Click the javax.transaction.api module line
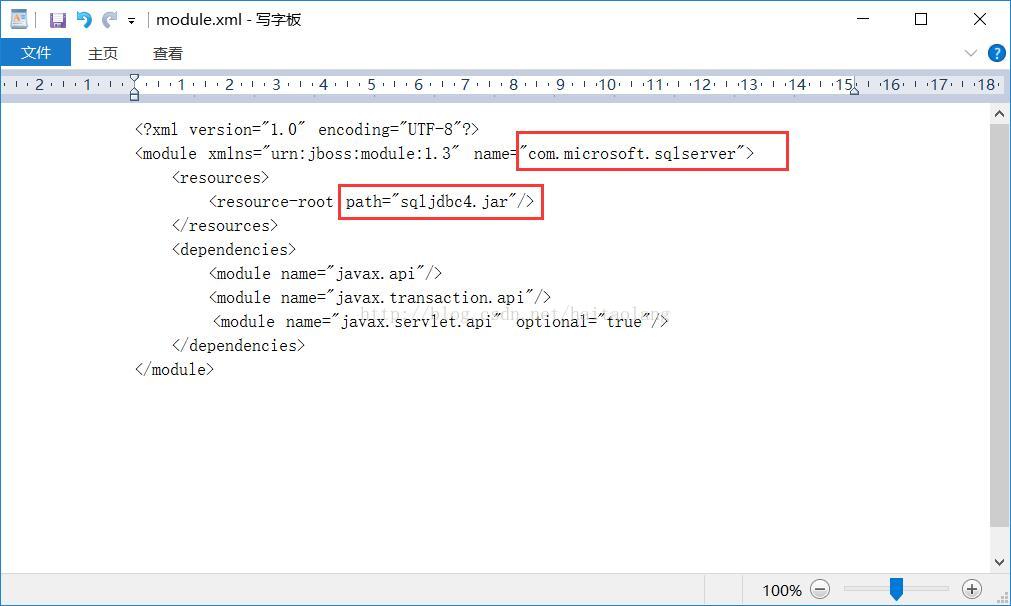This screenshot has height=606, width=1011. point(380,297)
